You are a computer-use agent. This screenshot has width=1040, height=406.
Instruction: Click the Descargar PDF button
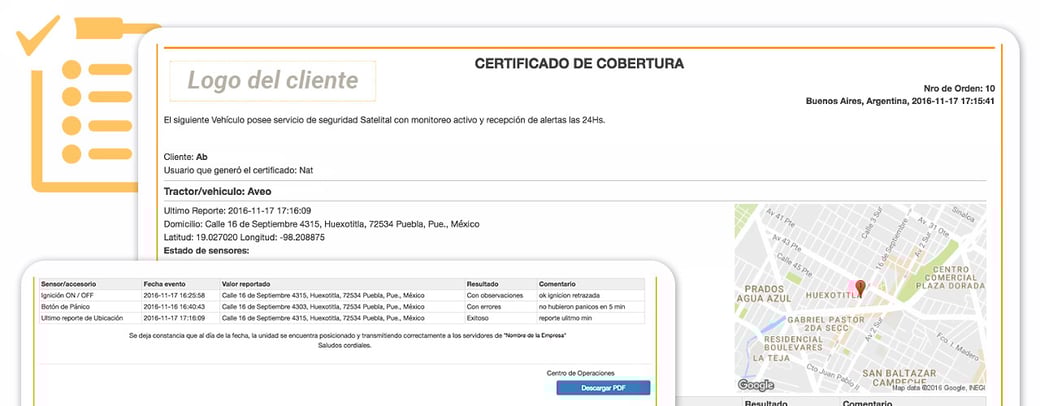[x=603, y=388]
